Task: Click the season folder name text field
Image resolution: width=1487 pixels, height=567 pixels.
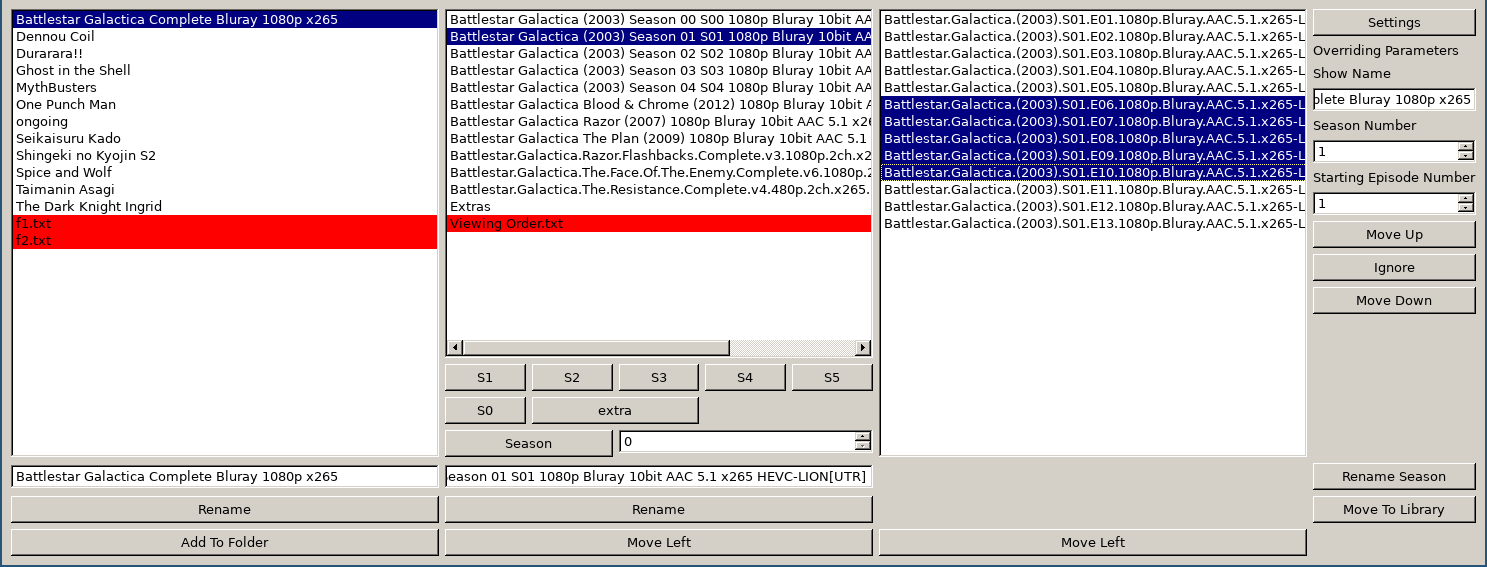Action: (x=659, y=476)
